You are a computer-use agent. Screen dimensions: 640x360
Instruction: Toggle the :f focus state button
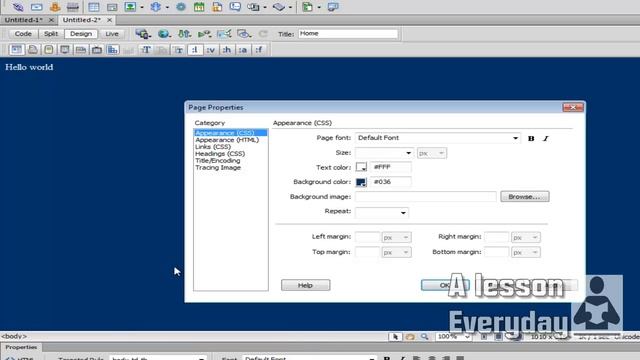coord(259,50)
